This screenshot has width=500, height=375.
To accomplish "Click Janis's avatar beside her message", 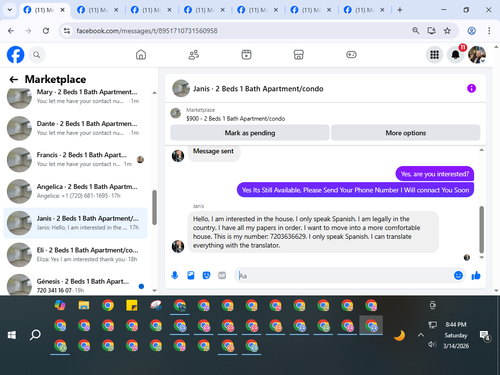I will tap(178, 246).
